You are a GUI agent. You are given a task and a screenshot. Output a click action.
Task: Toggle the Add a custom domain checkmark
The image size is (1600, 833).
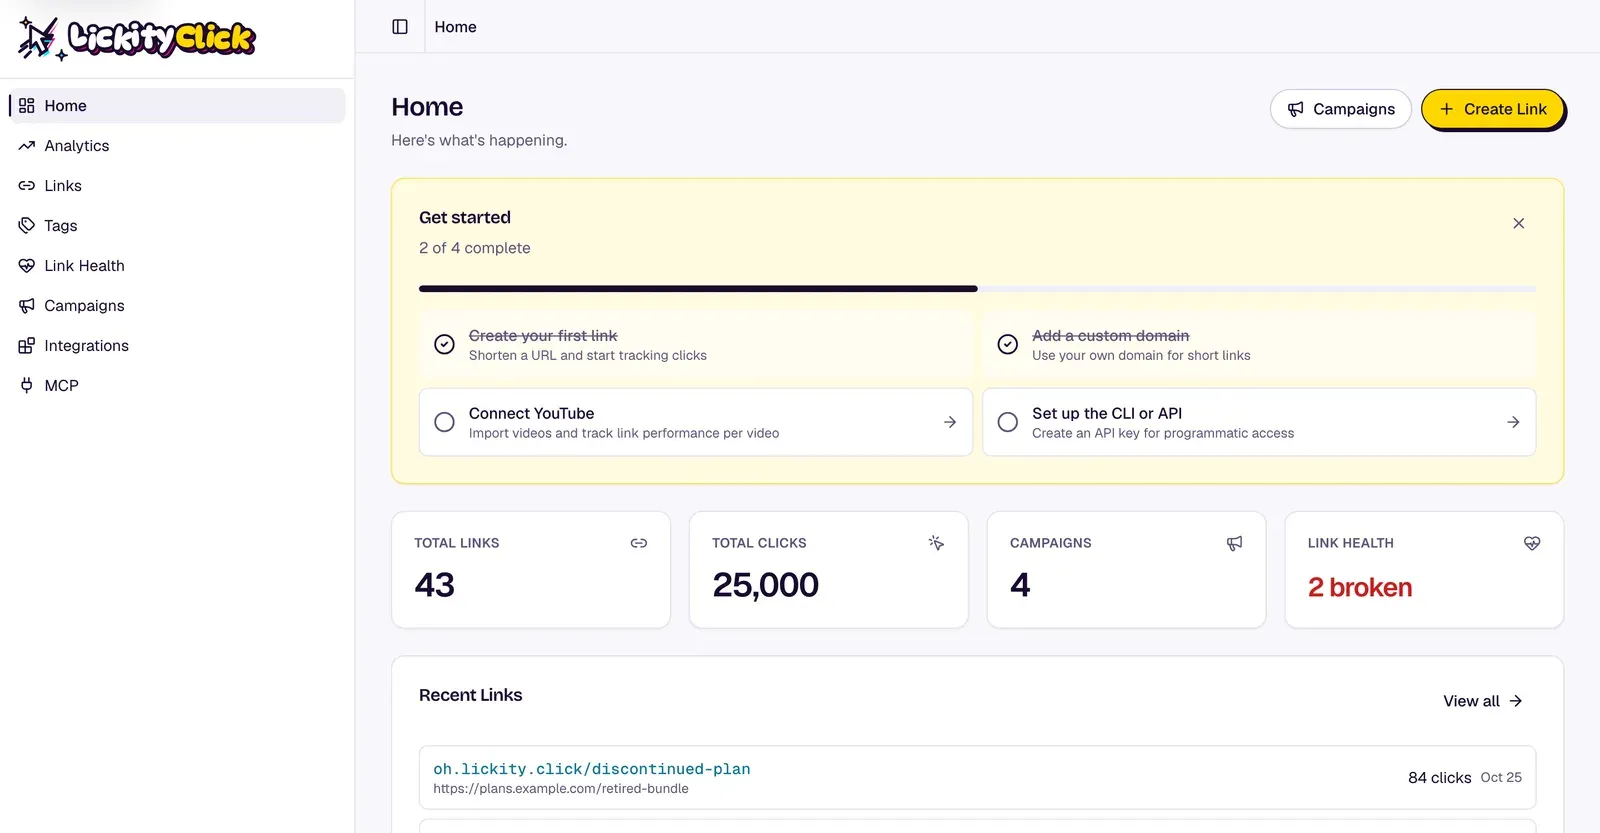coord(1008,344)
